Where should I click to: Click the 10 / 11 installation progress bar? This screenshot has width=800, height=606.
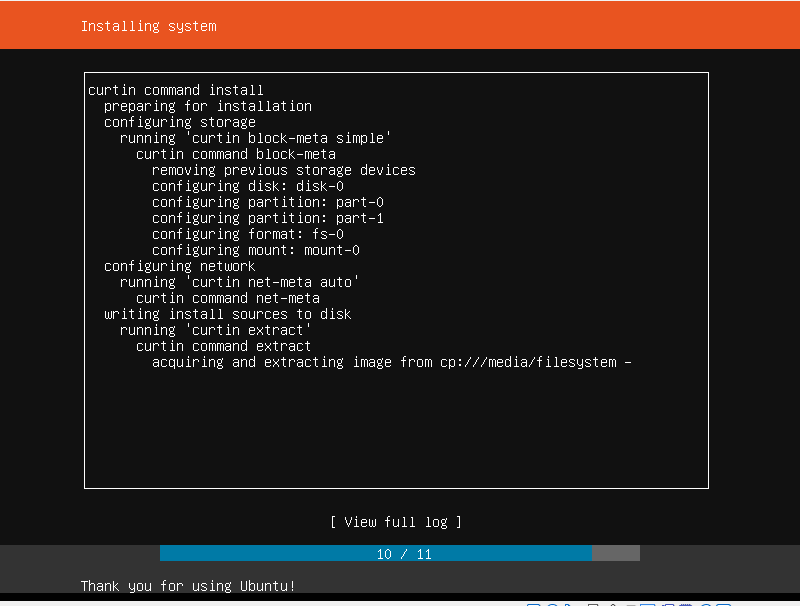(x=399, y=553)
